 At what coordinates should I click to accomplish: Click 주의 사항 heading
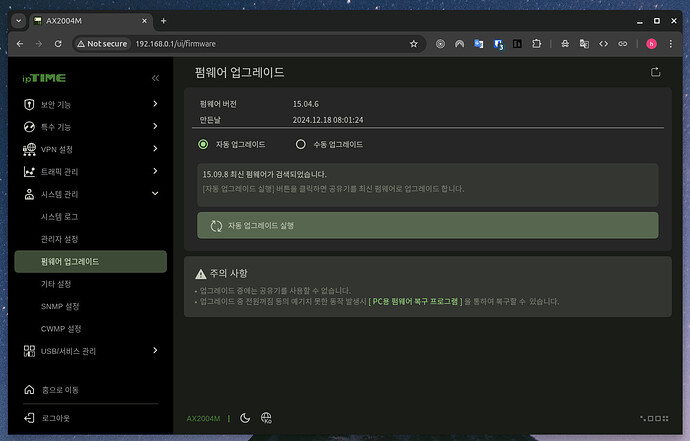click(228, 273)
